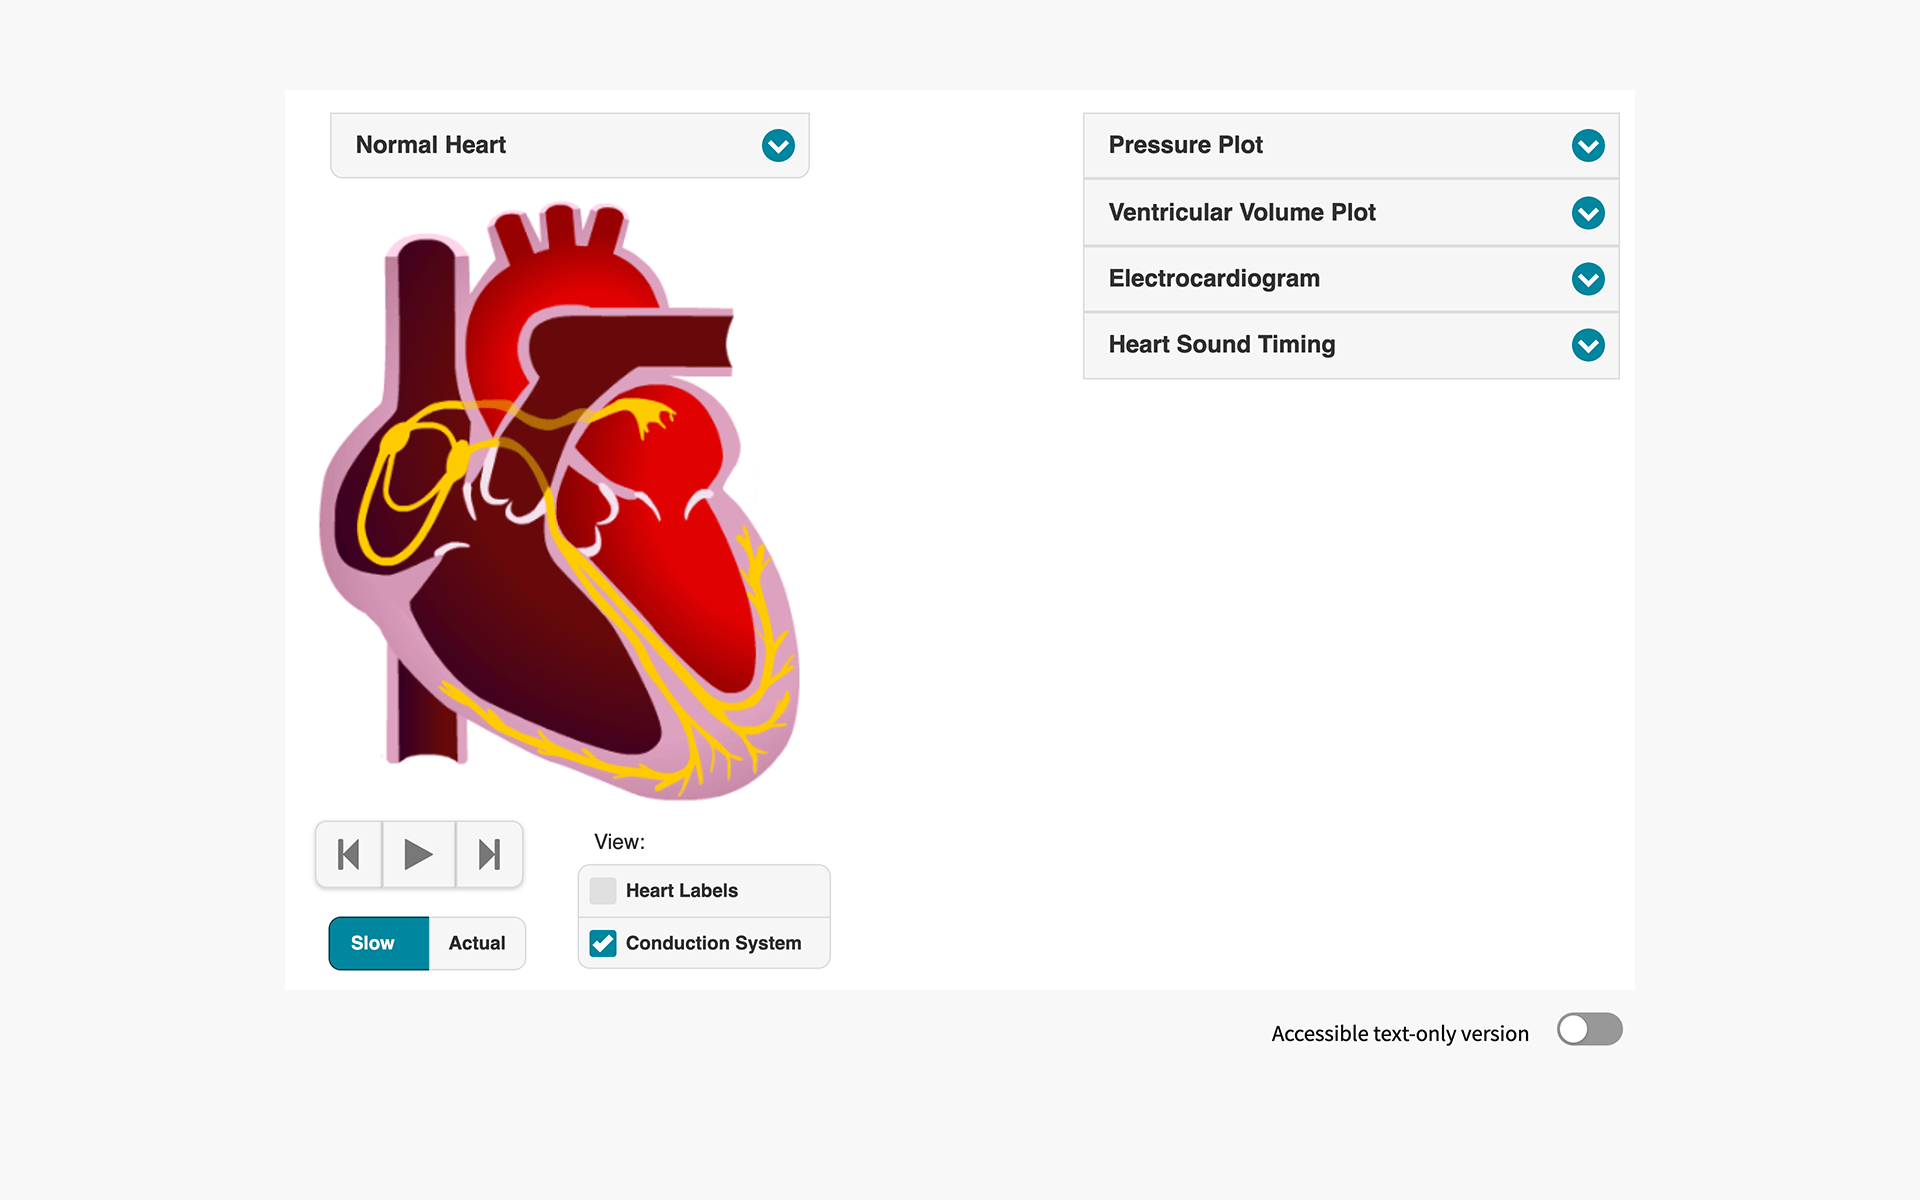Toggle the Accessible text-only version switch

[x=1588, y=1030]
